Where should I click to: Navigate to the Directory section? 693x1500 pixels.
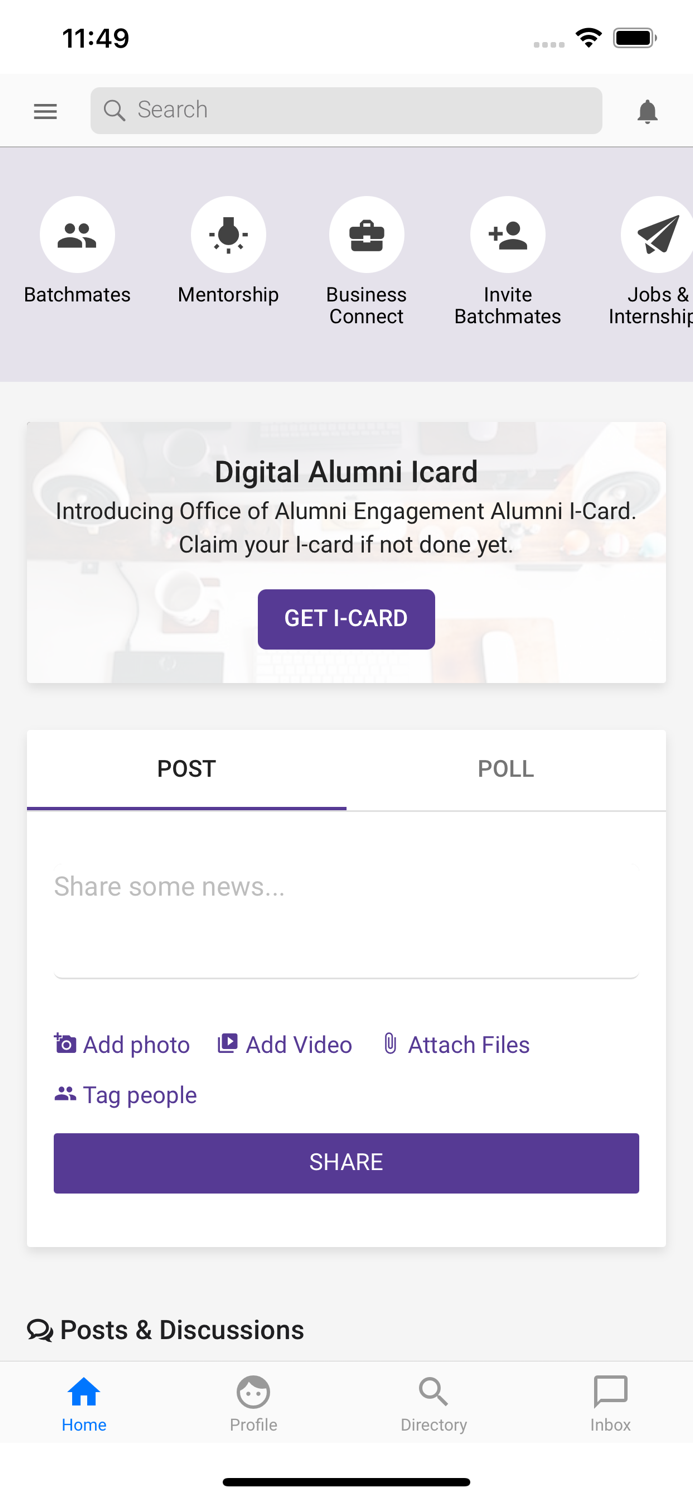433,1402
